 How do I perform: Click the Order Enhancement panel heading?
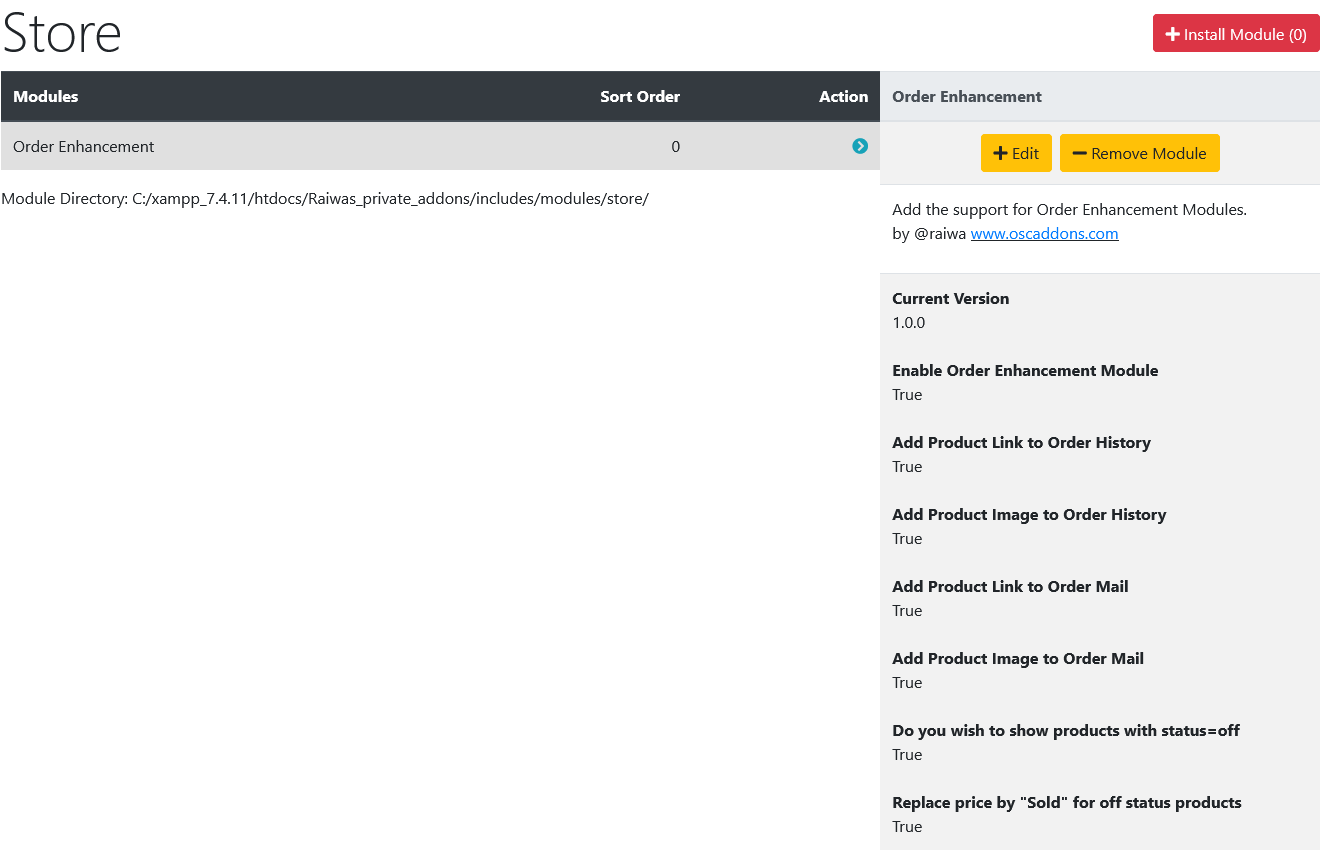coord(967,97)
